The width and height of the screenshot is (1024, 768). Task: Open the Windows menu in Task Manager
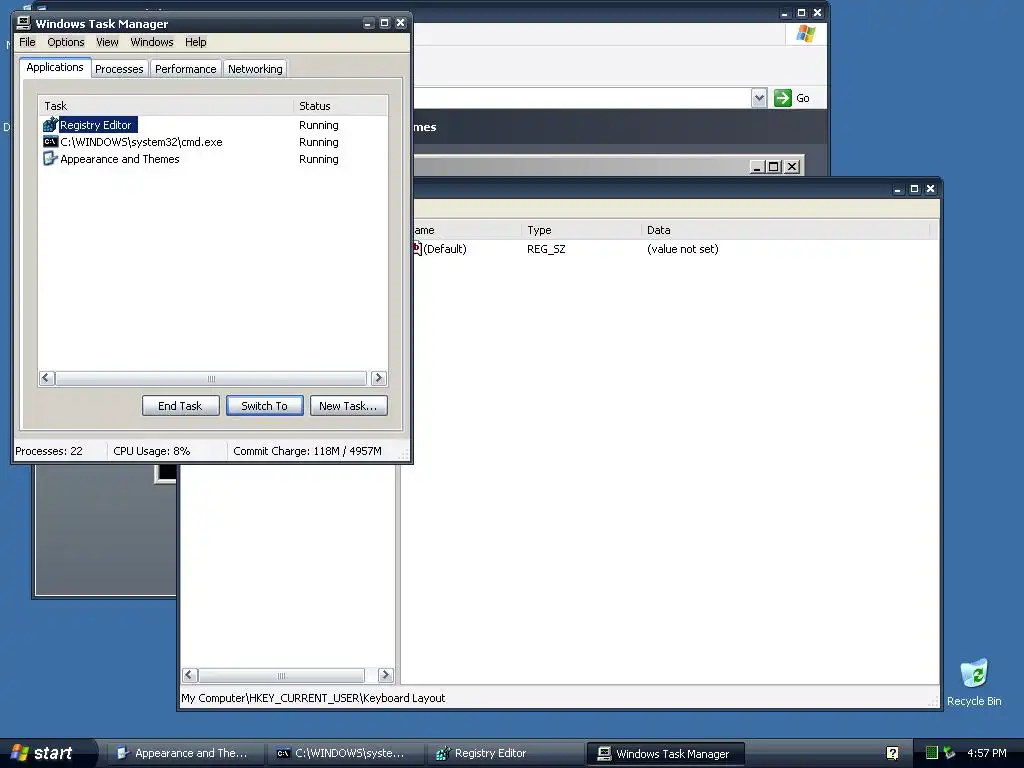tap(152, 42)
